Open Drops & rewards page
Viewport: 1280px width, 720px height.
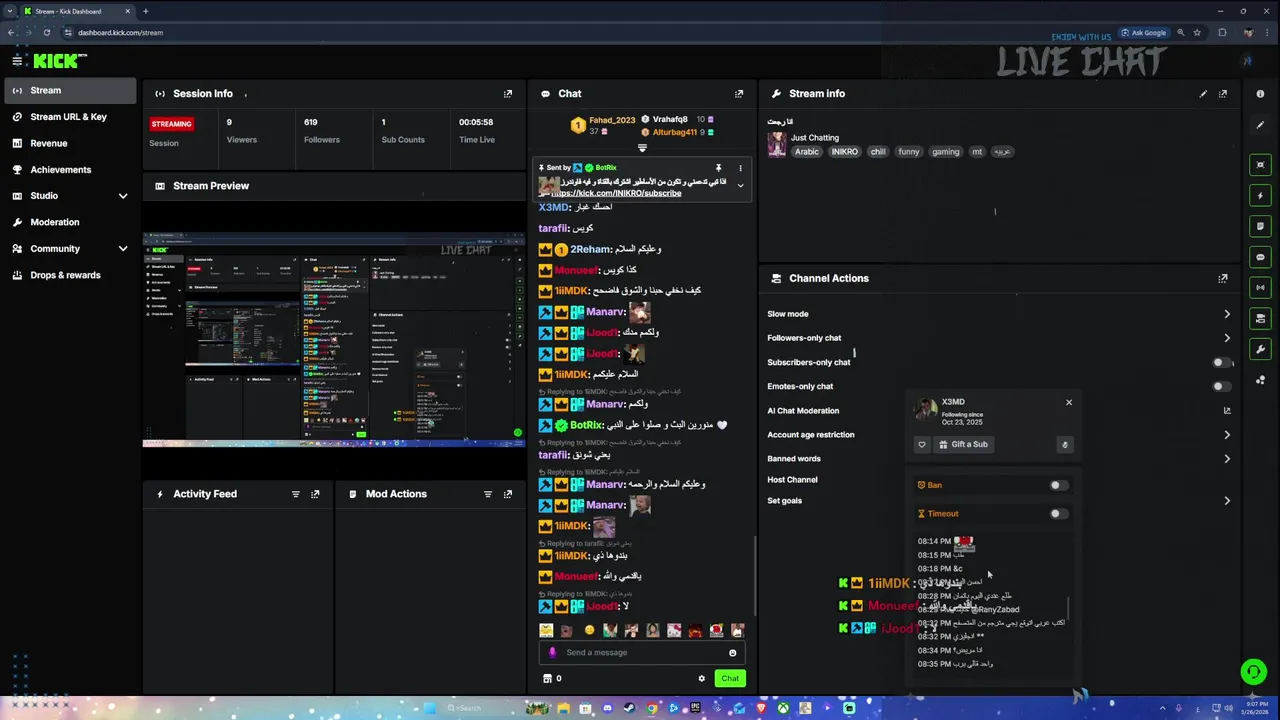69,275
